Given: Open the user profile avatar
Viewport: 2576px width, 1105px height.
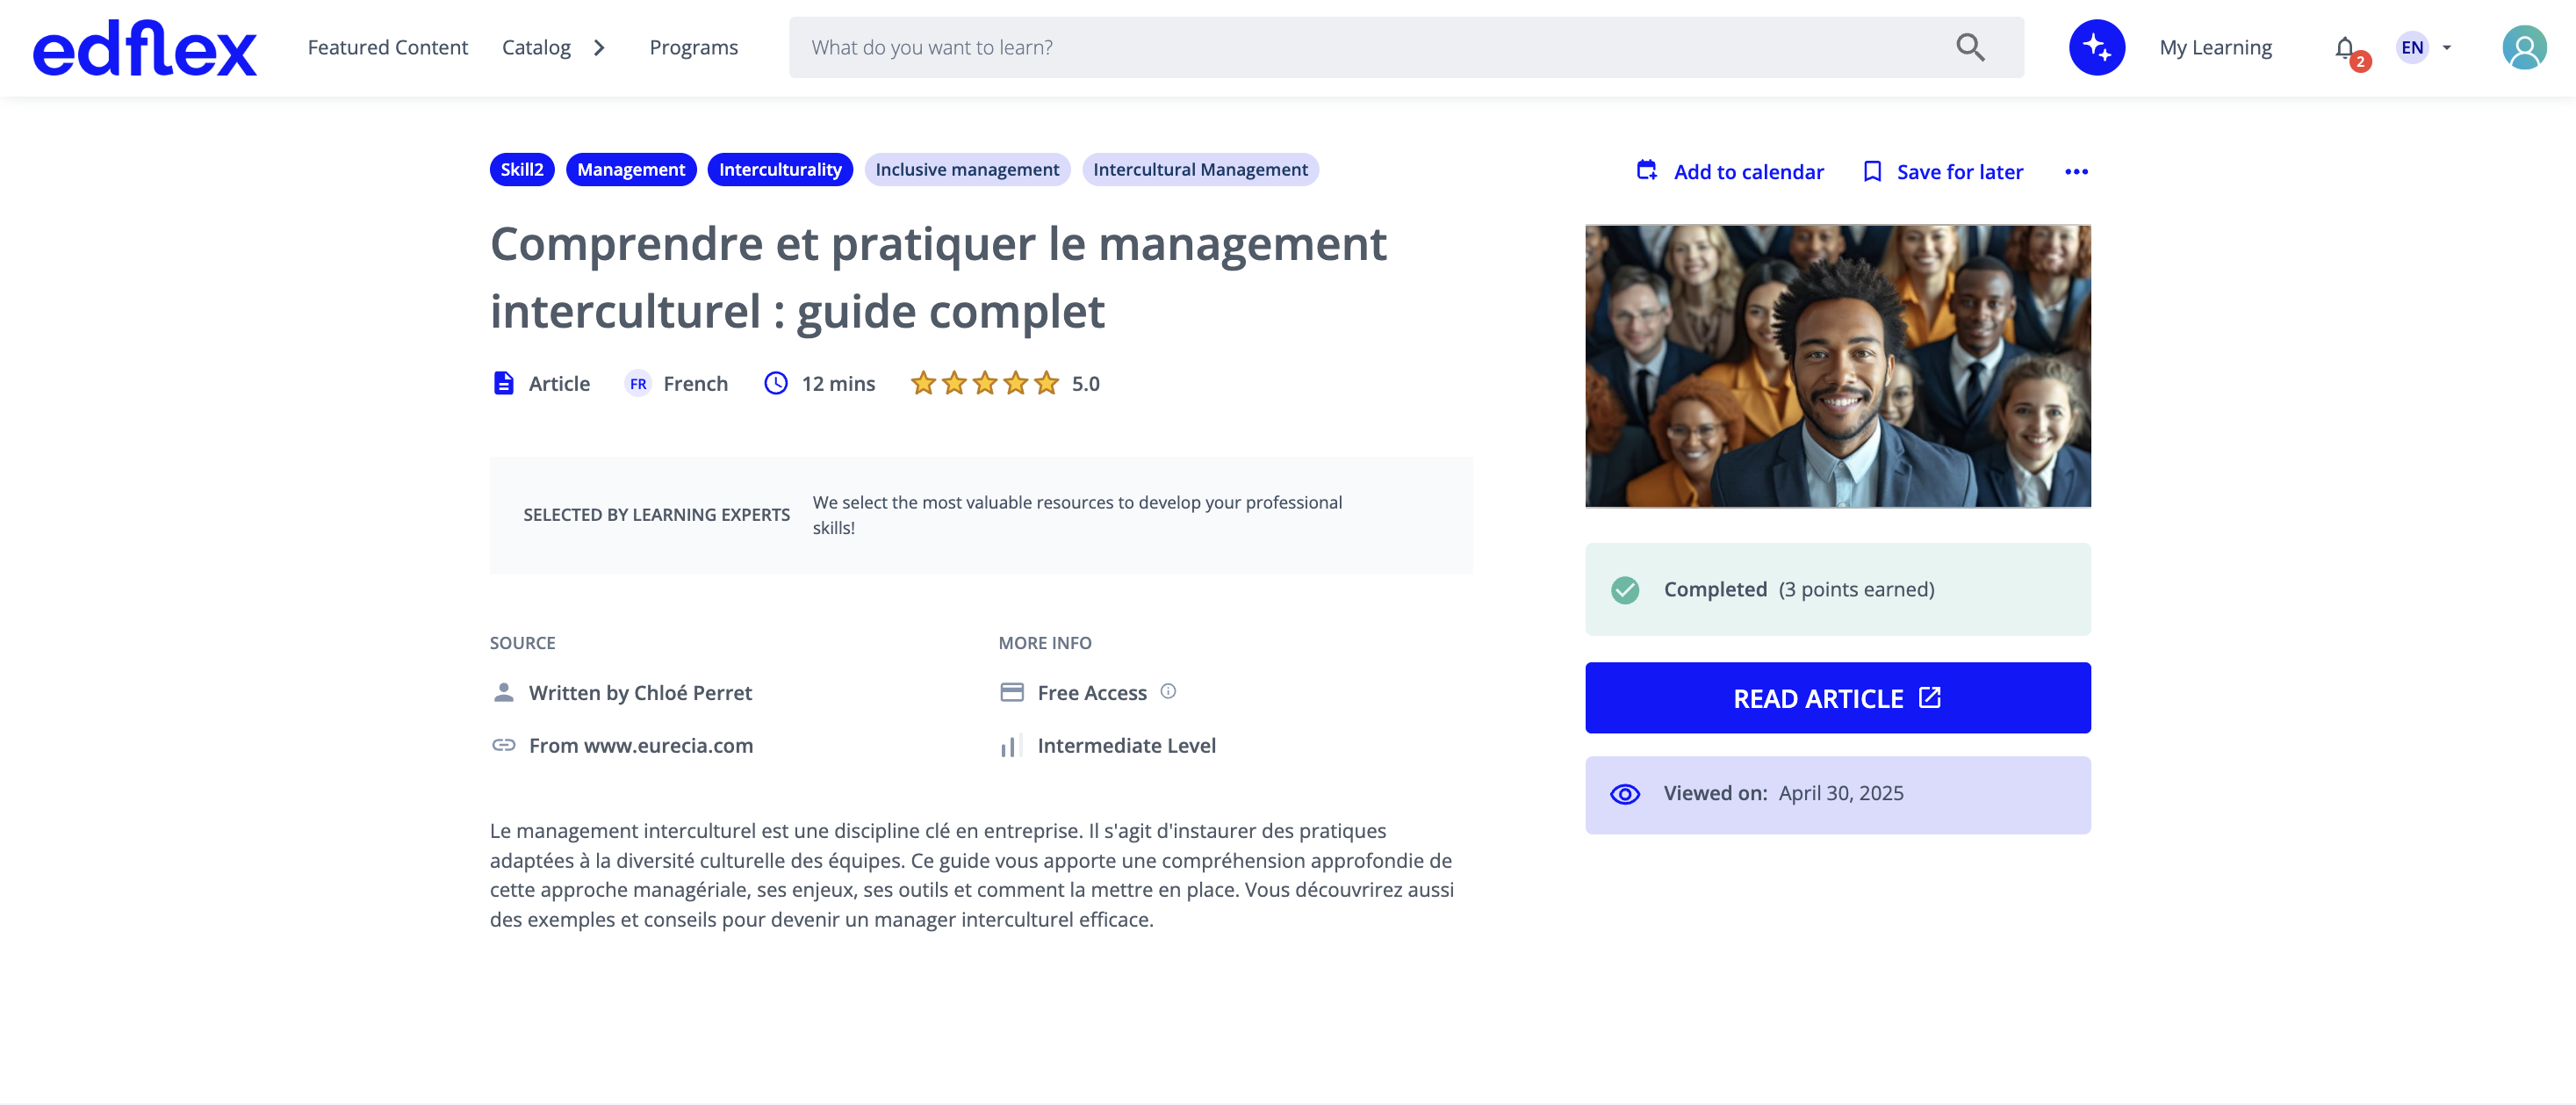Looking at the screenshot, I should 2524,47.
